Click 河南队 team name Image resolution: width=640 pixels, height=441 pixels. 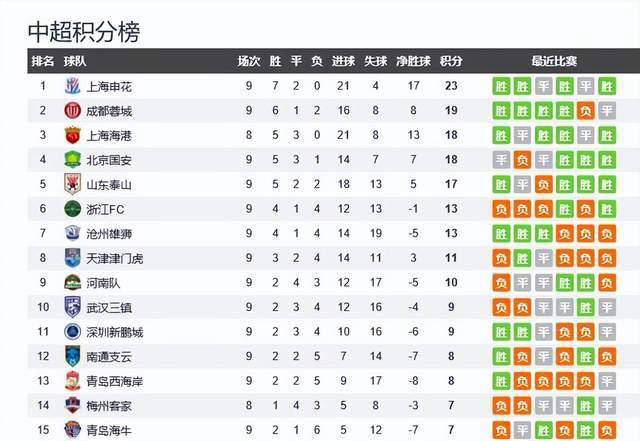click(x=103, y=283)
